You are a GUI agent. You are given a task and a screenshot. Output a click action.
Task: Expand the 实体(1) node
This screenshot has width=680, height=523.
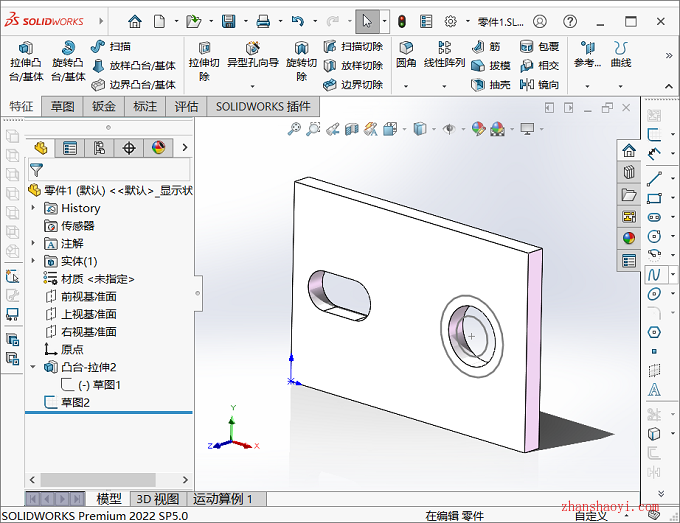[x=33, y=261]
